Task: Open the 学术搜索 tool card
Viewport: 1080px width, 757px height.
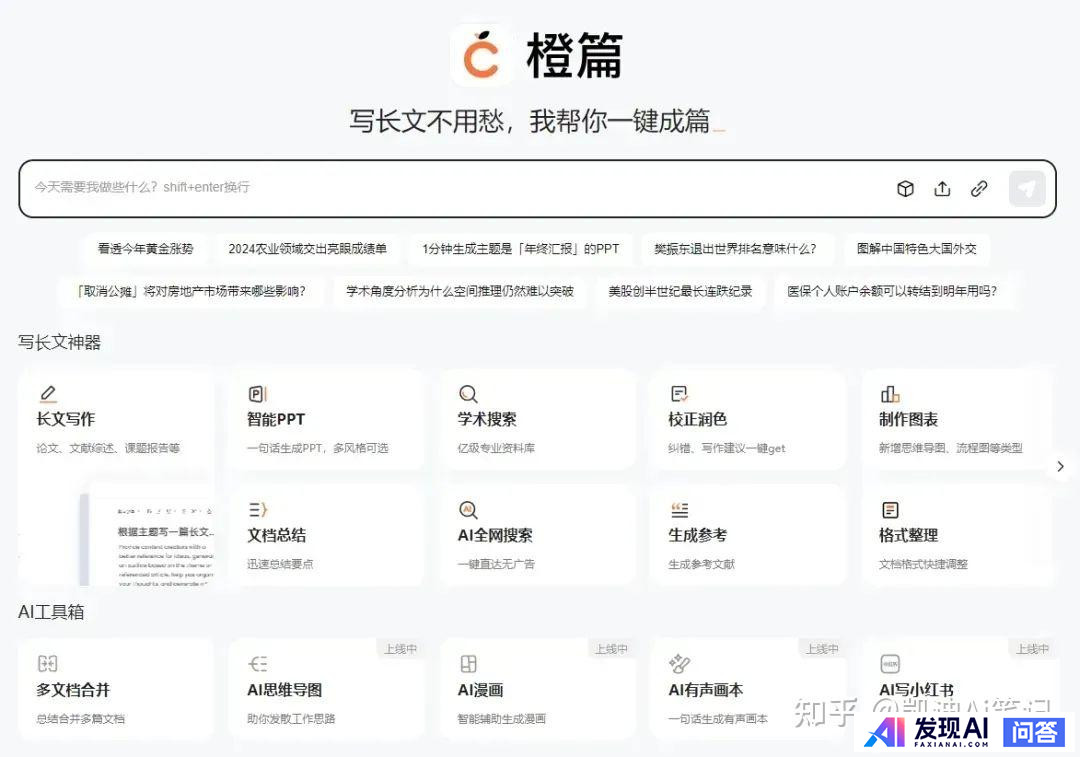Action: coord(536,420)
